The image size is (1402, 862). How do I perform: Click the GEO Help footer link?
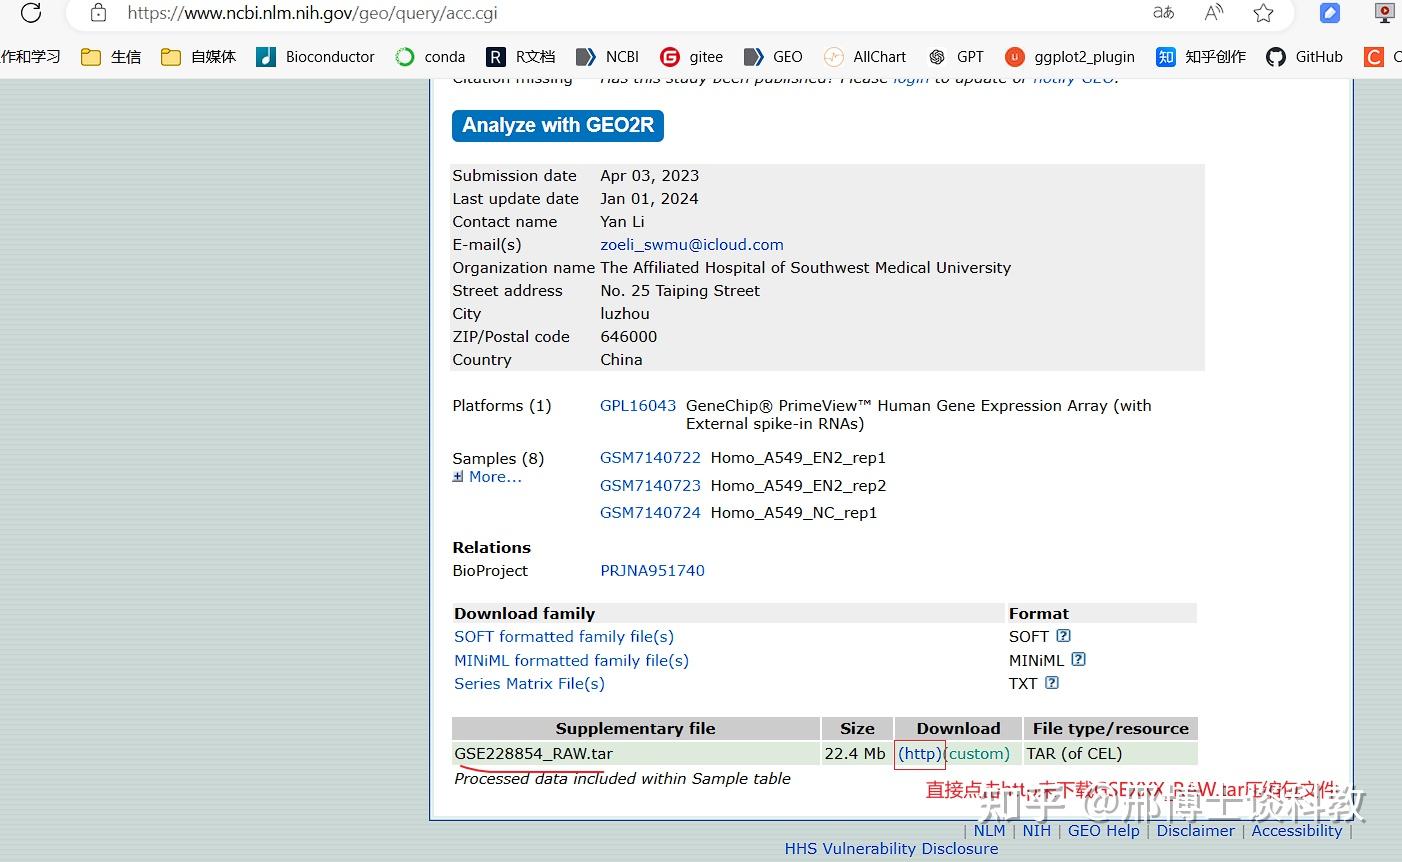[1103, 831]
